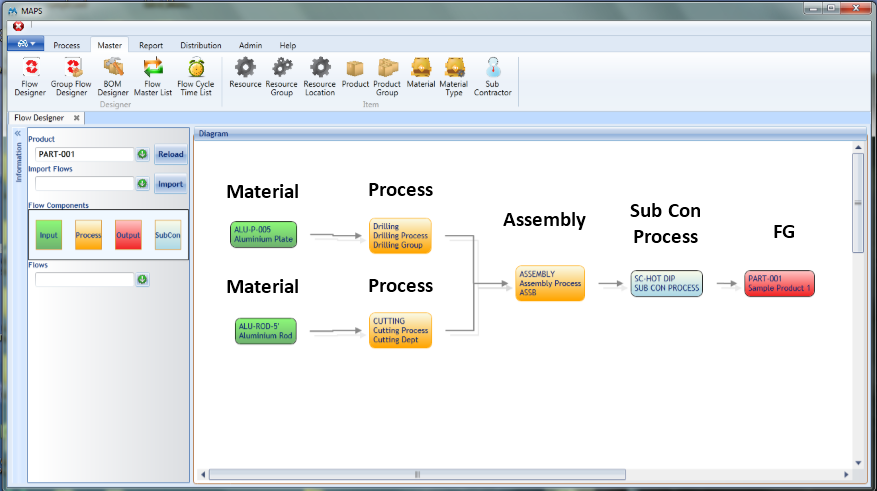Select the red Output flow component
Viewport: 877px width, 491px height.
[128, 235]
